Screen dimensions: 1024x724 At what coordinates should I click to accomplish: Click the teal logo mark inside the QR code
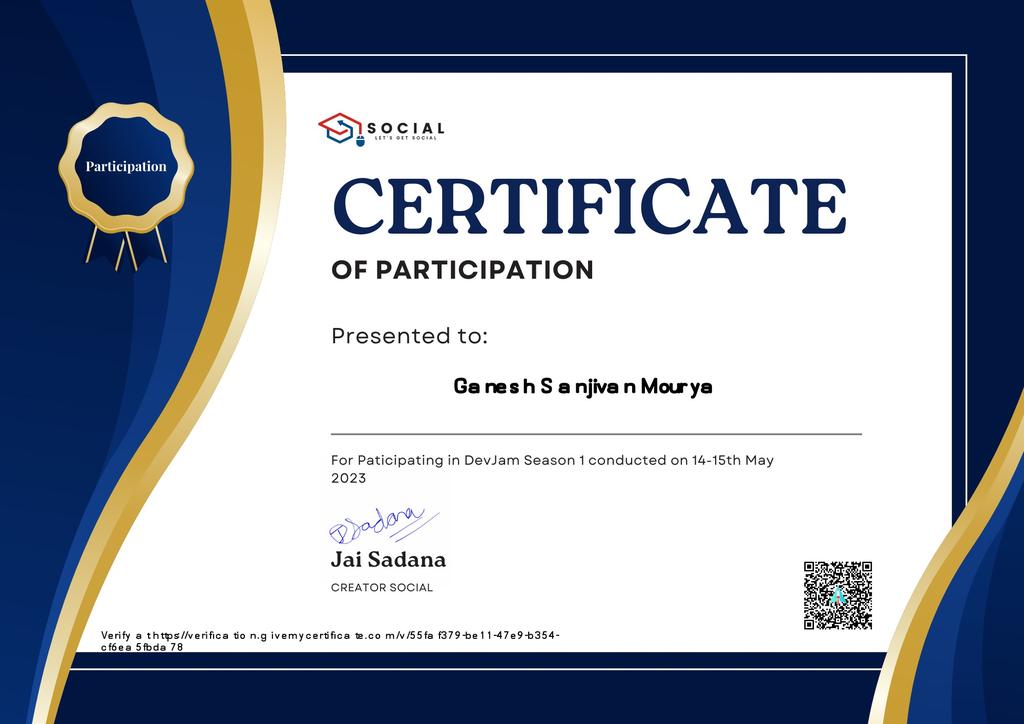(x=837, y=597)
